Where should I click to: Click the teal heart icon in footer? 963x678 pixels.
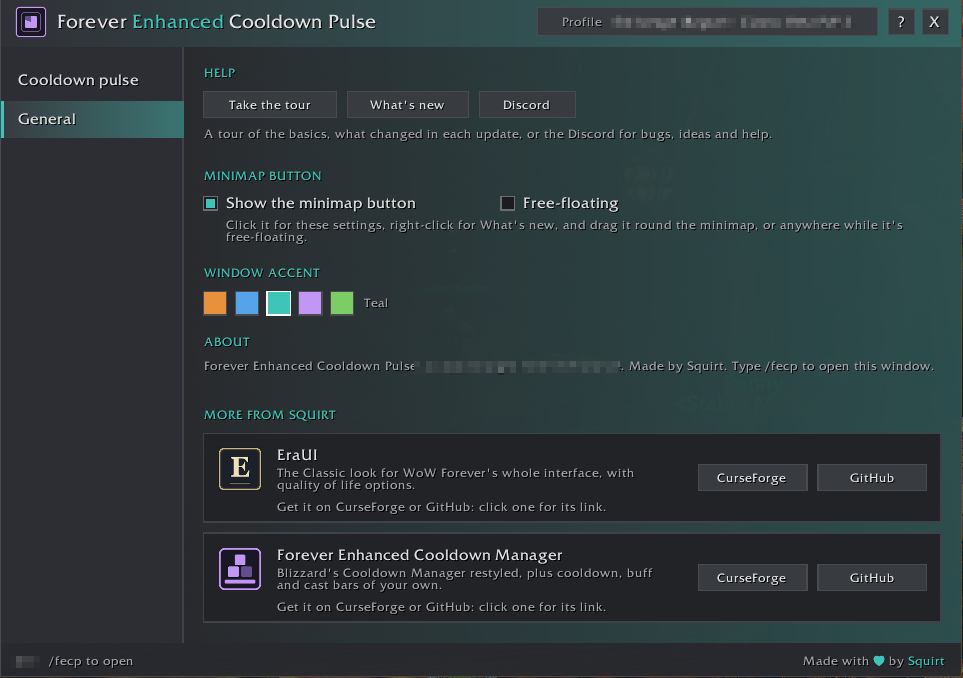(879, 661)
